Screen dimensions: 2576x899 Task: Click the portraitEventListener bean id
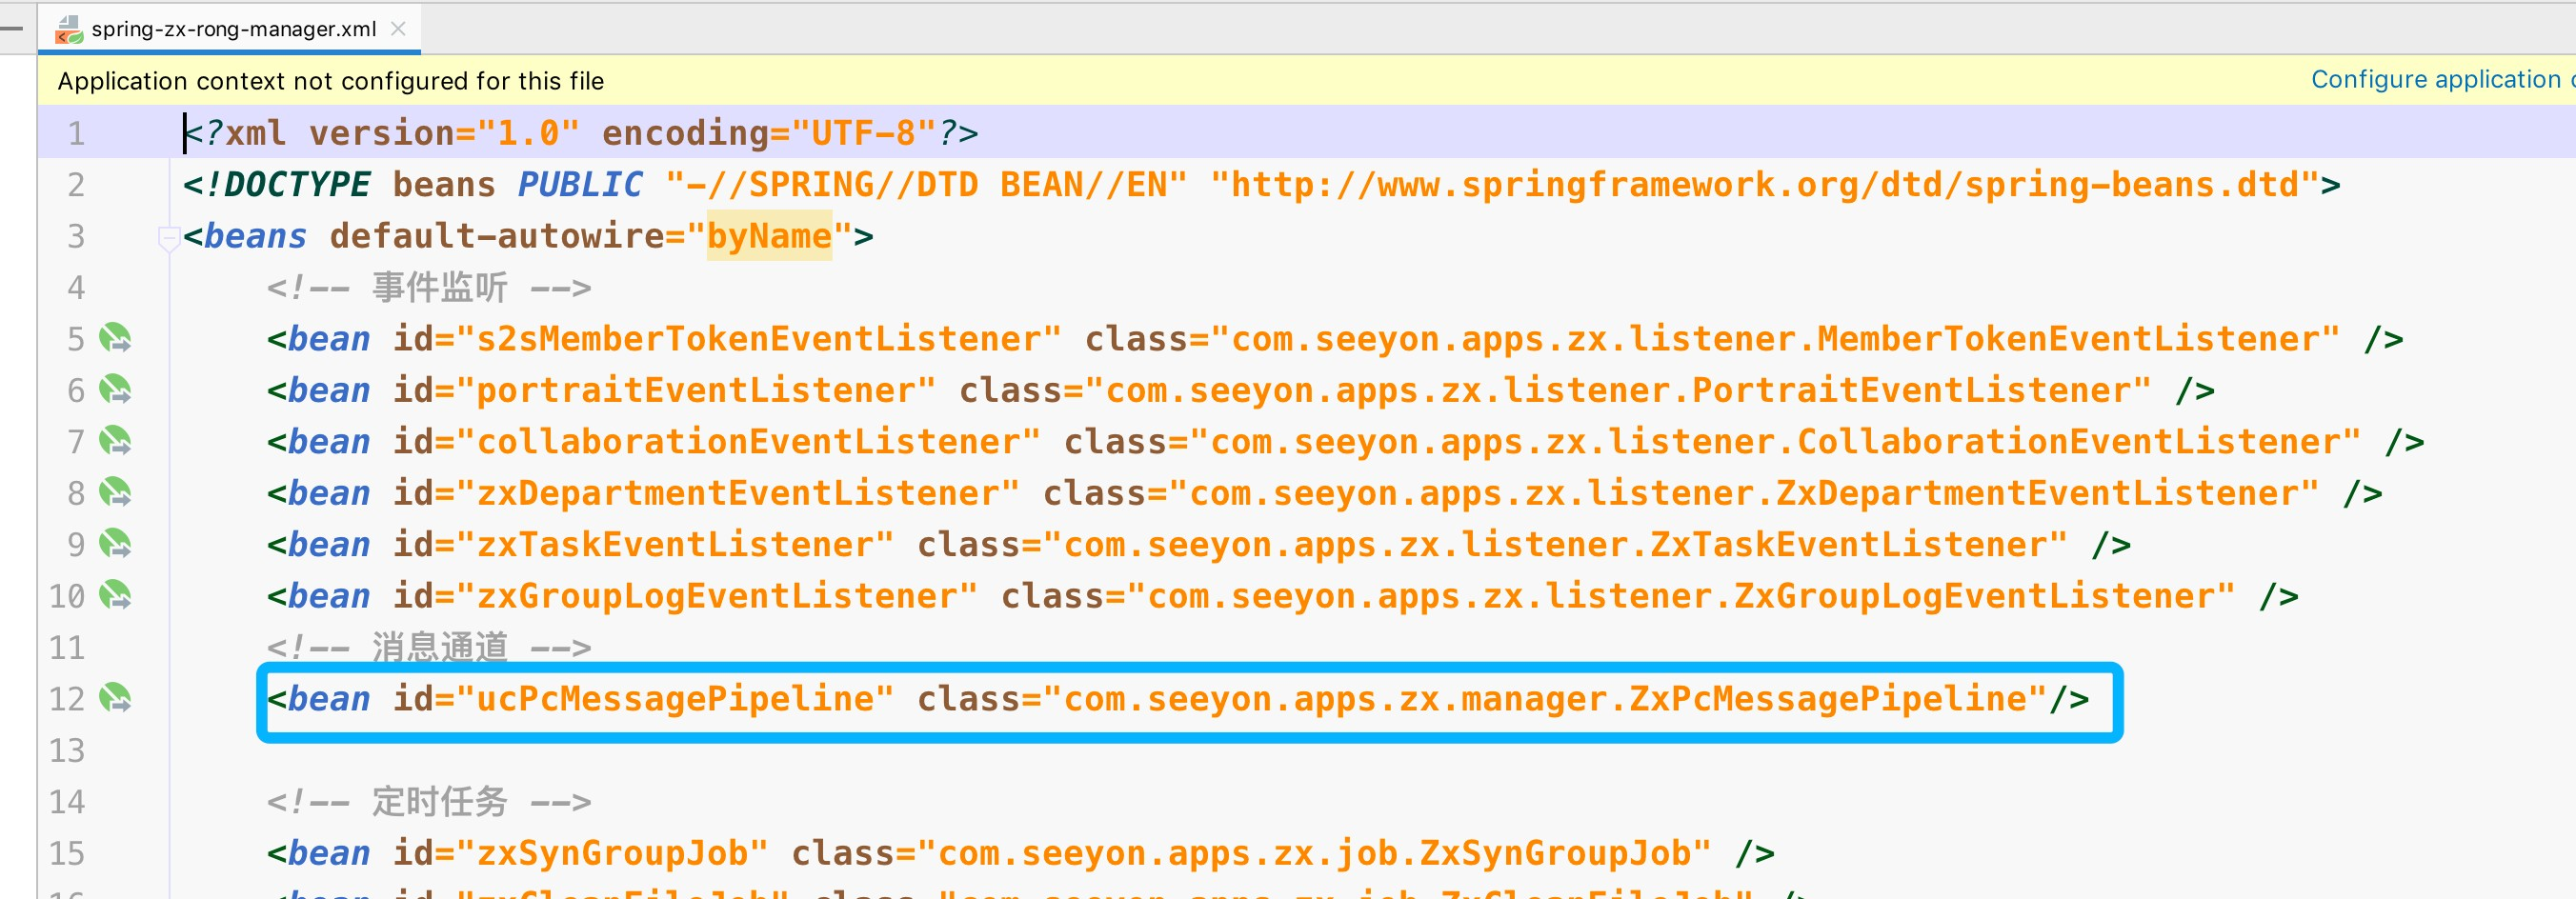[696, 391]
